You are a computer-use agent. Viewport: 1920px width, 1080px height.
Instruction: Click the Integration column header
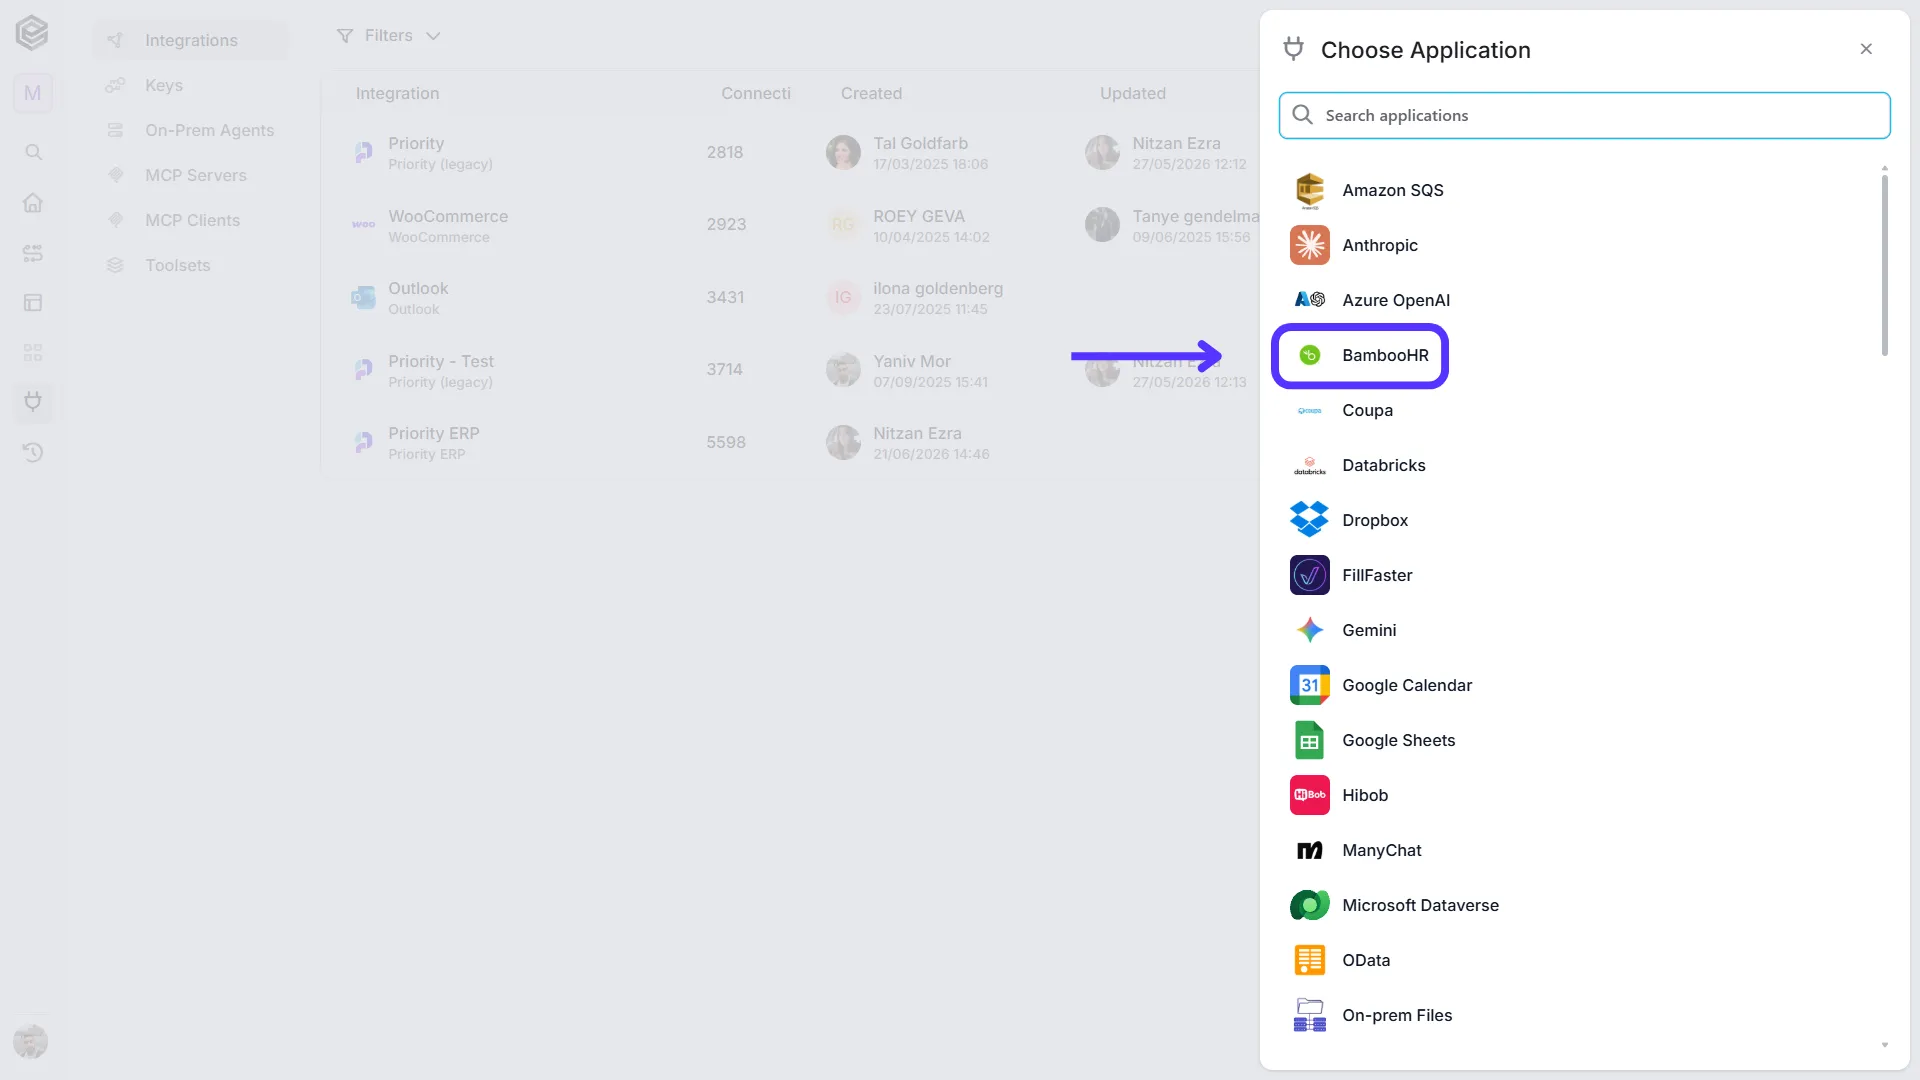tap(397, 93)
